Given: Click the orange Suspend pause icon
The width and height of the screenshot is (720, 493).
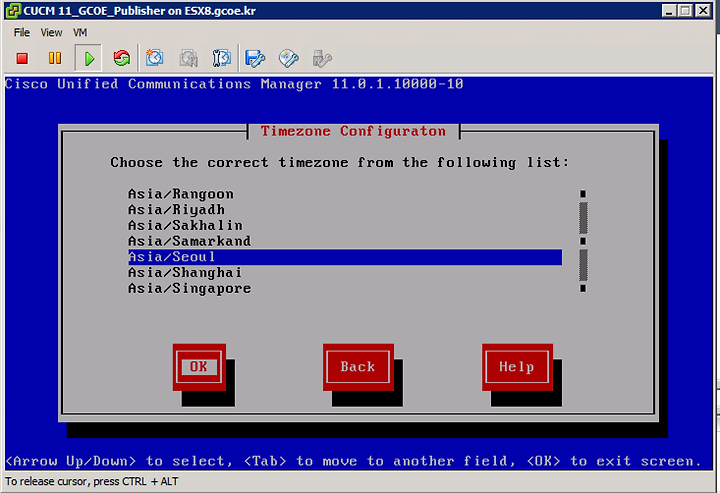Looking at the screenshot, I should tap(55, 58).
